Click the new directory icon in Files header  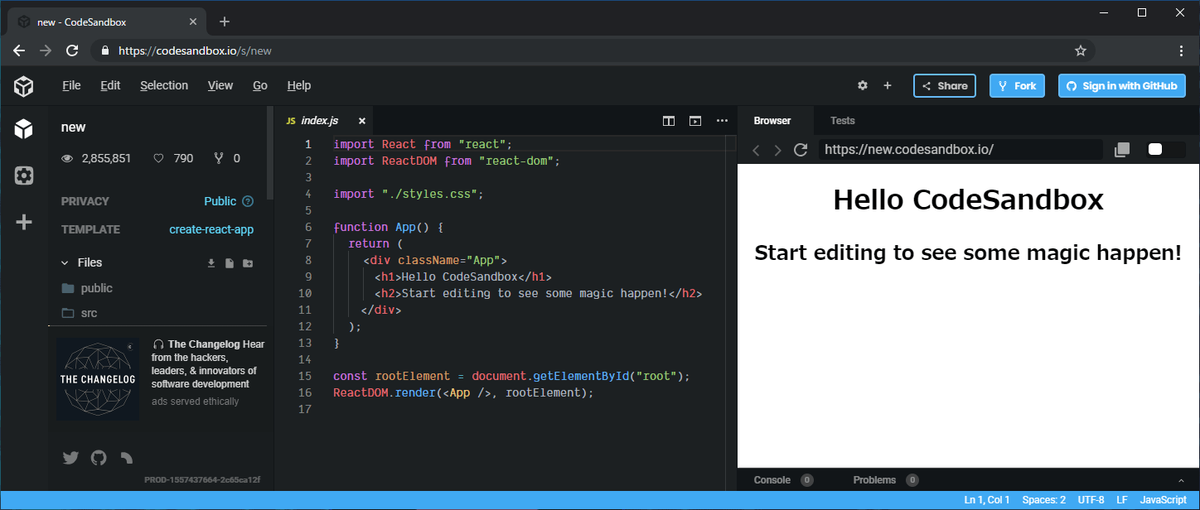[x=248, y=263]
